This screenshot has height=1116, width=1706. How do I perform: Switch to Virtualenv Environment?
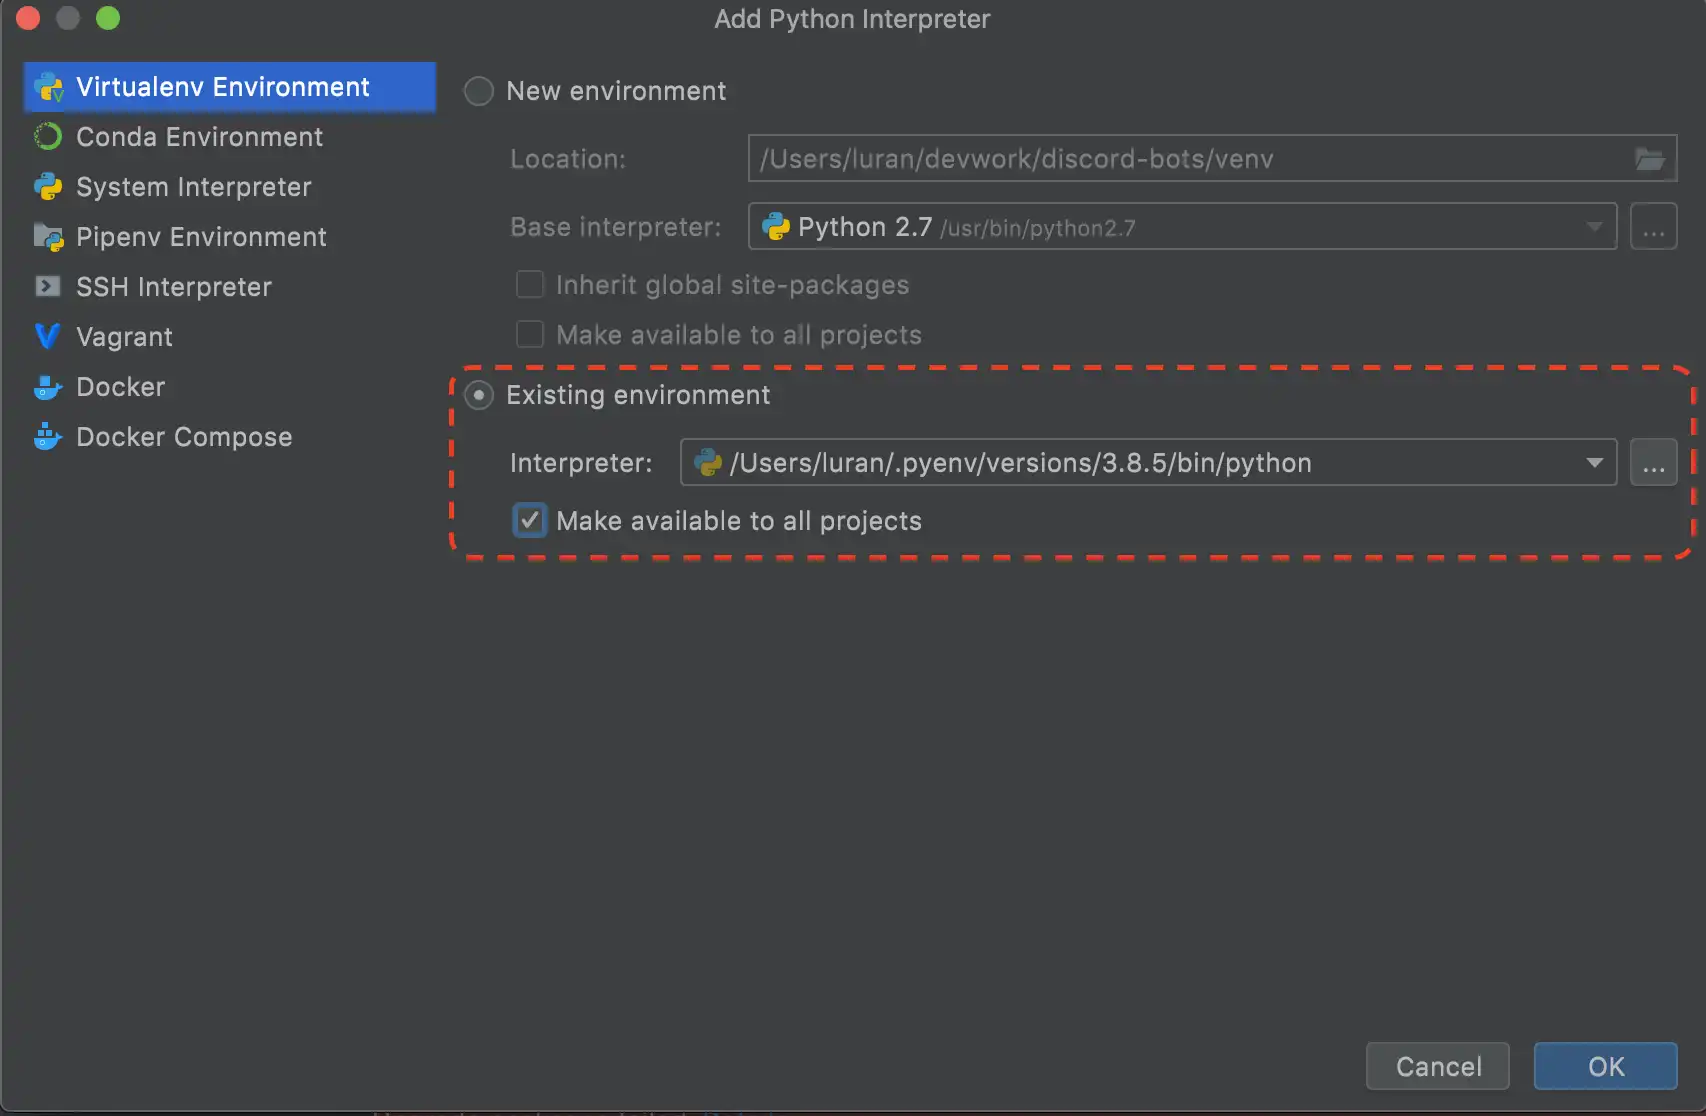click(x=222, y=87)
